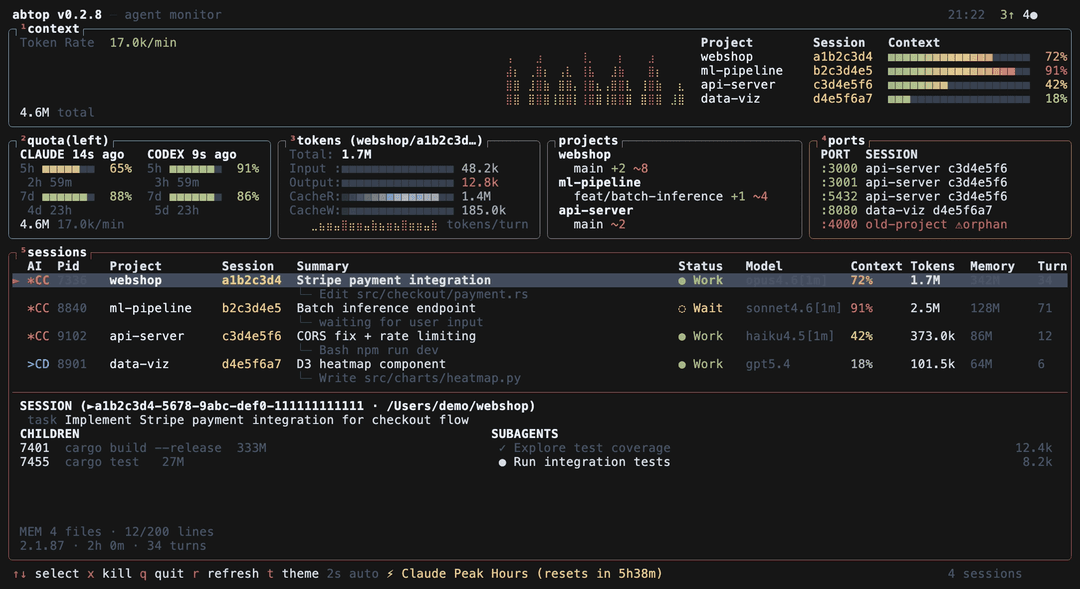1080x589 pixels.
Task: Click the Output tokens bar showing 12.8k
Action: pyautogui.click(x=397, y=183)
